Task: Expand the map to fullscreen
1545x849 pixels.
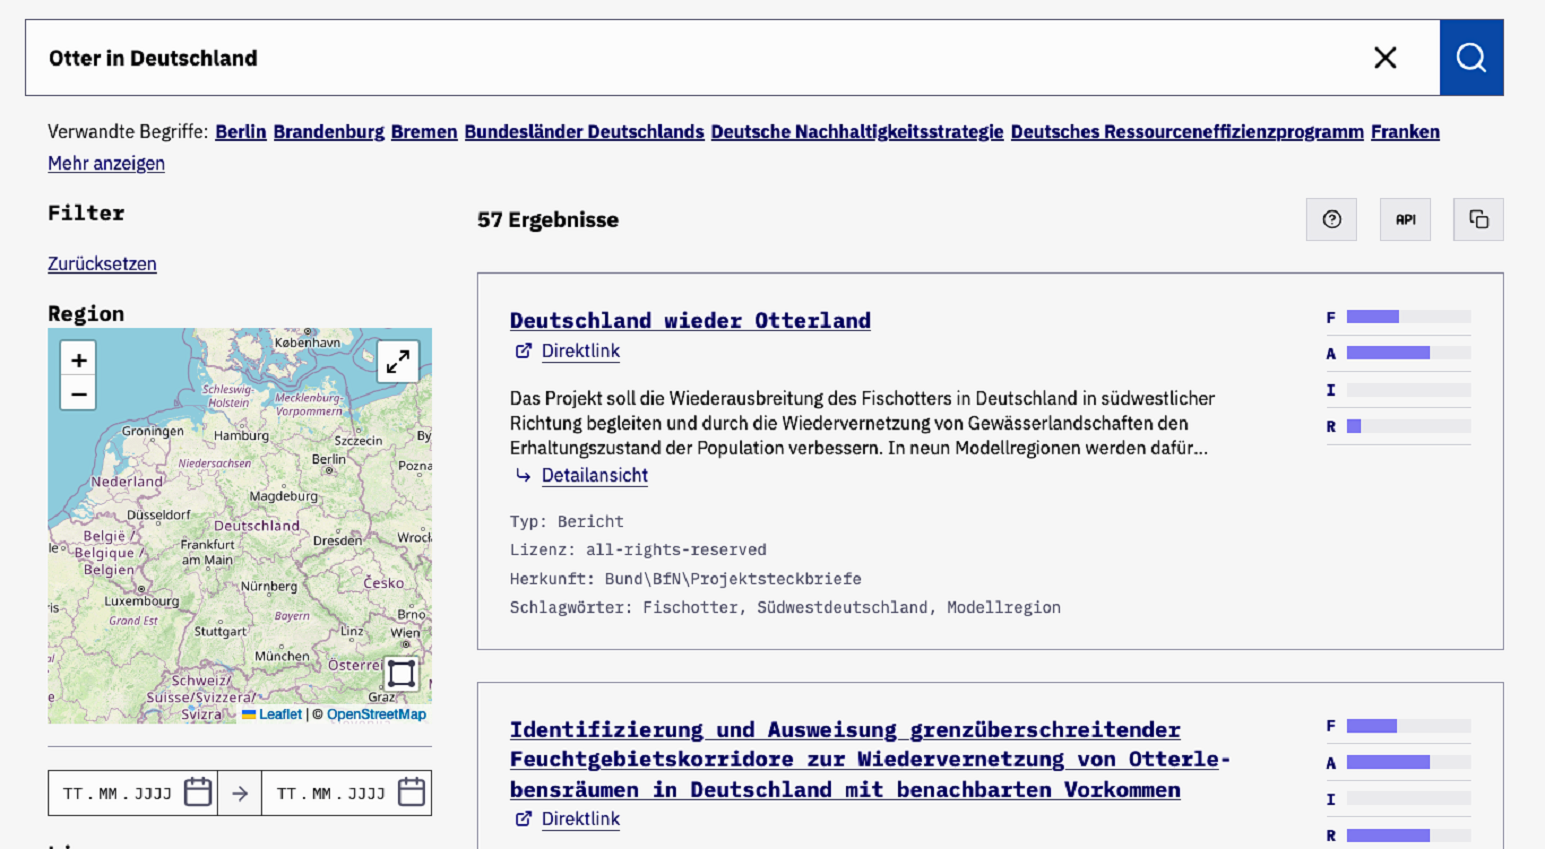Action: pyautogui.click(x=398, y=361)
